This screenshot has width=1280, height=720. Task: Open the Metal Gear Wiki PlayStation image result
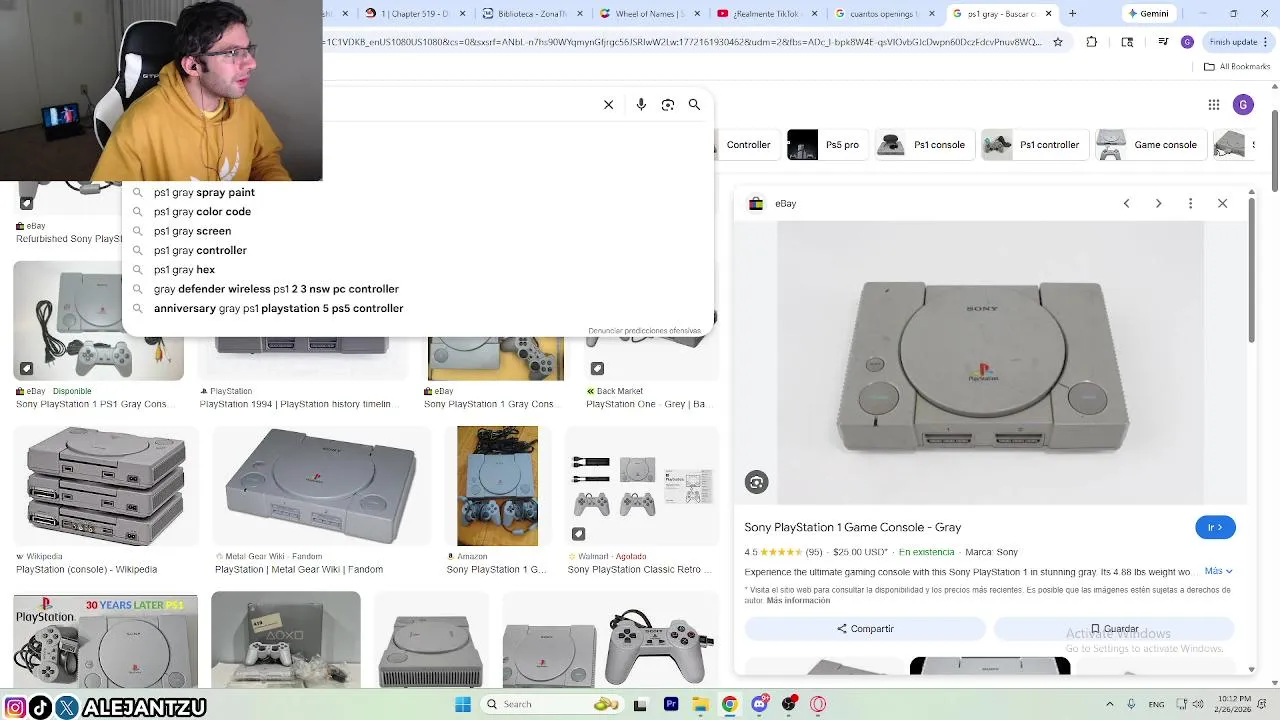[321, 486]
